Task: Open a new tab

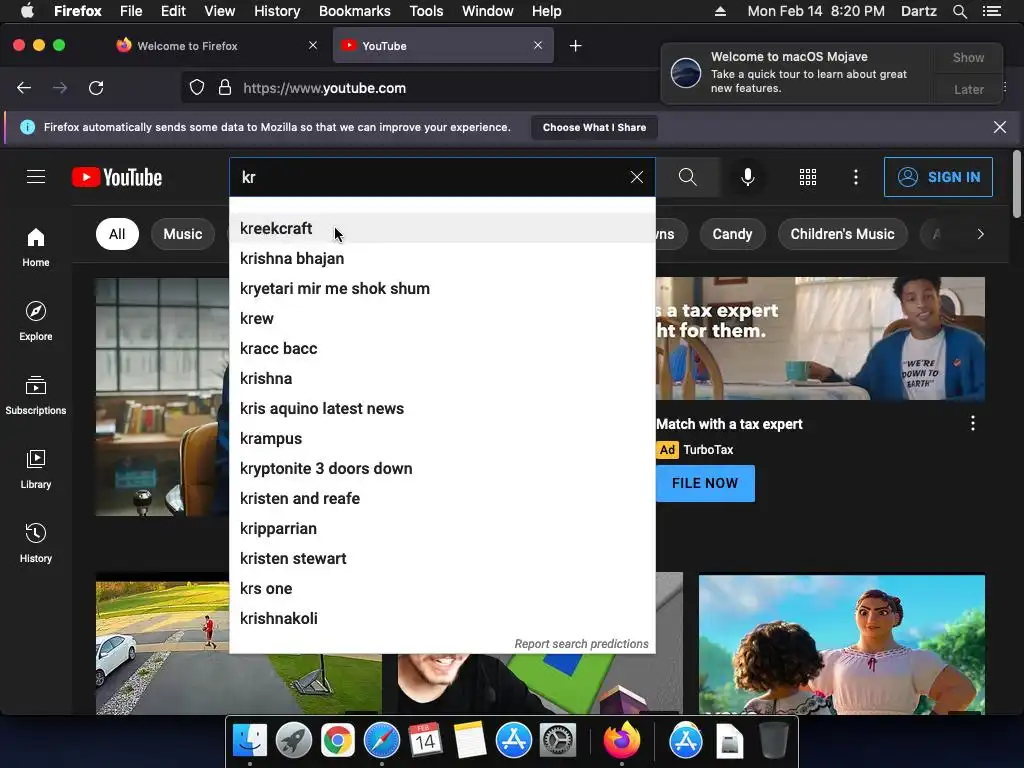Action: tap(575, 46)
